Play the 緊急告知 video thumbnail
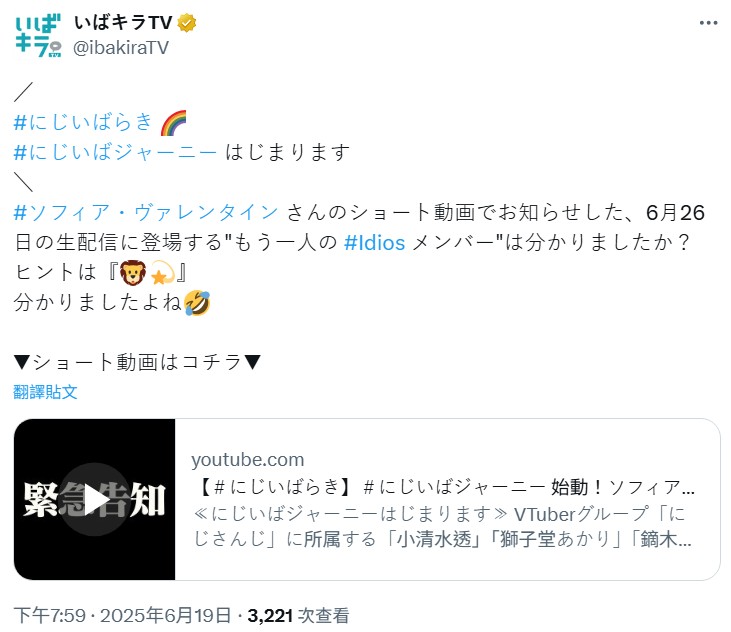 point(95,500)
